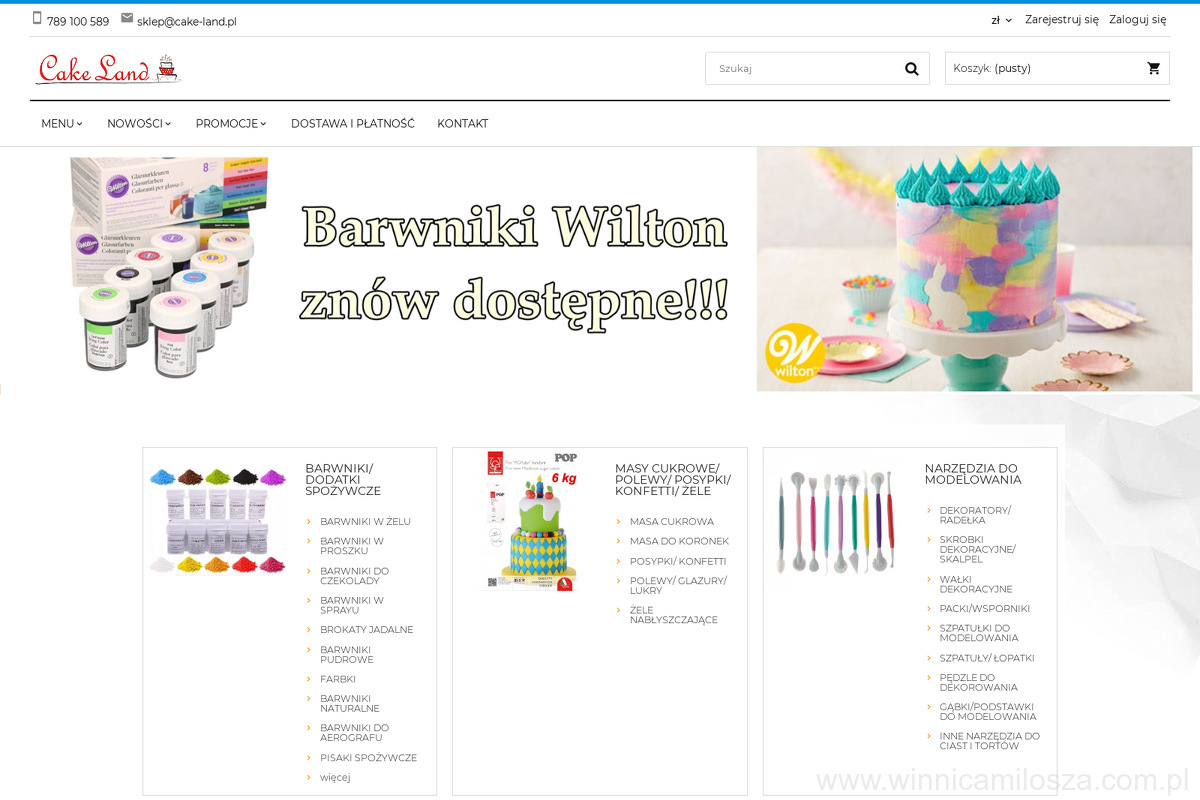Viewport: 1200px width, 800px height.
Task: Open the DOSTAWA I PŁATNOŚĆ page
Action: click(352, 124)
